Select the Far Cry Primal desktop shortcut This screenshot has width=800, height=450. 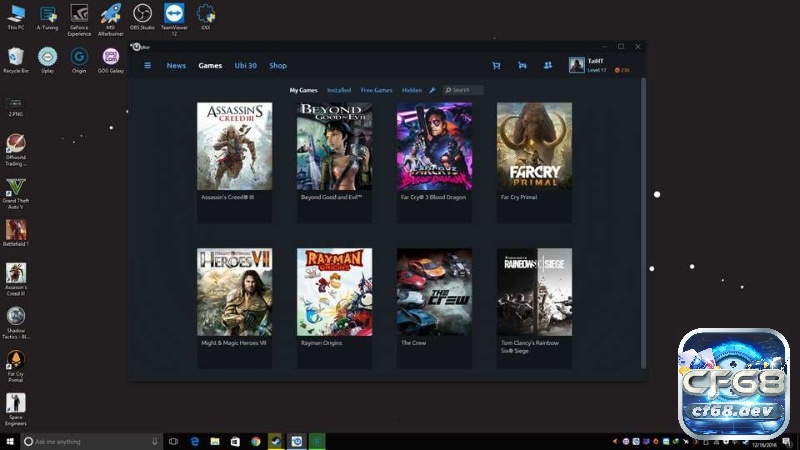click(x=16, y=366)
